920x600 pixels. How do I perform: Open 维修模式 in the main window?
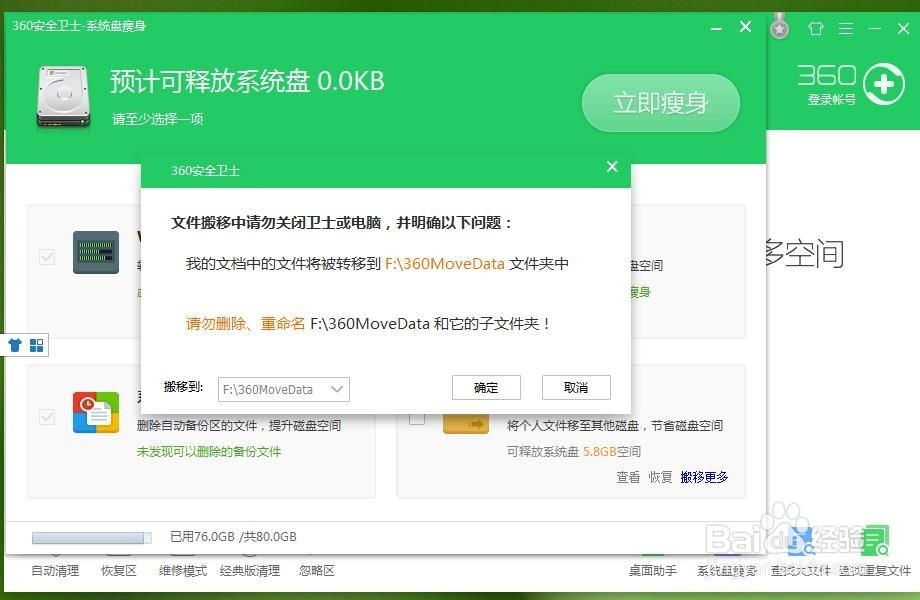(x=183, y=571)
